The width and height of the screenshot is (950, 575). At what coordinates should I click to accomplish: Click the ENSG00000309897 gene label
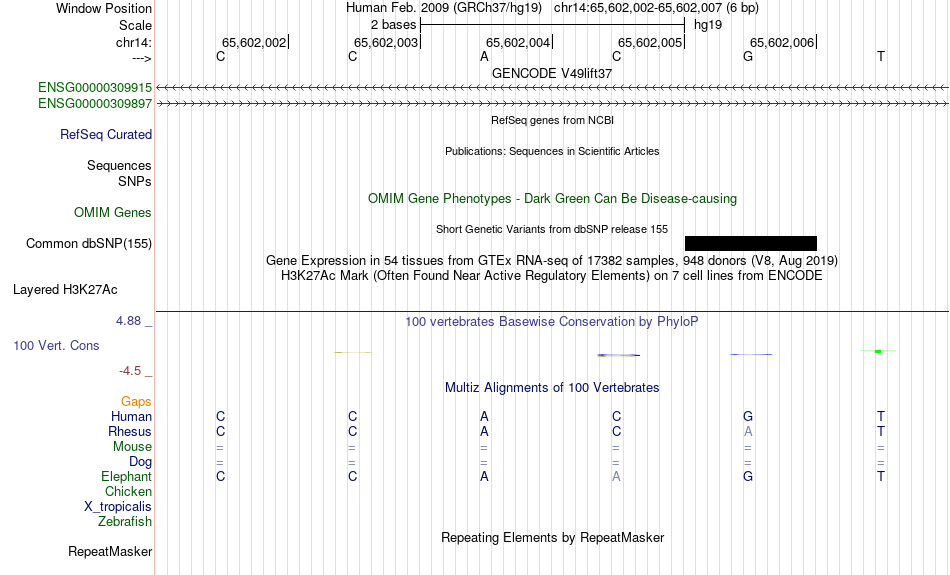coord(95,104)
